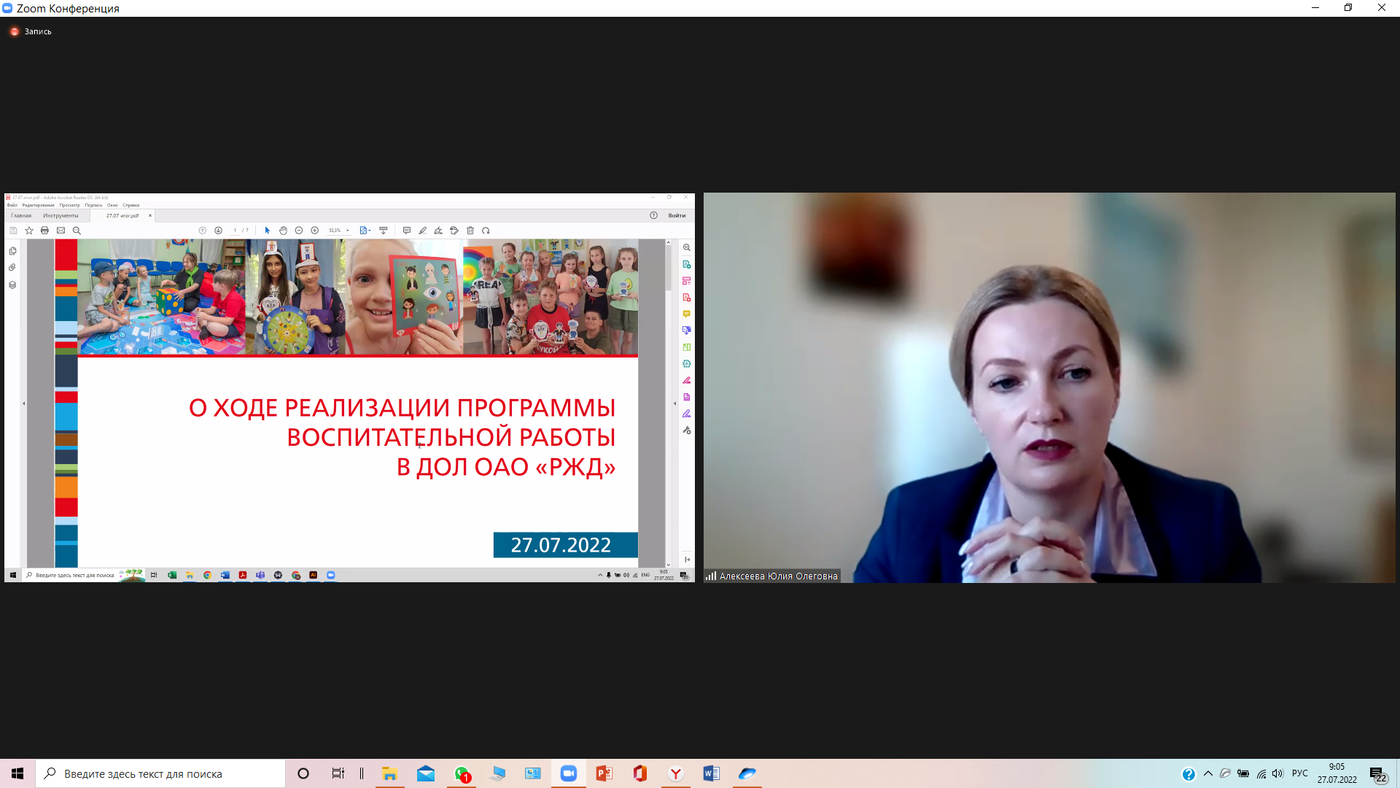
Task: Click the Acrobat document vertical scrollbar
Action: pos(669,400)
